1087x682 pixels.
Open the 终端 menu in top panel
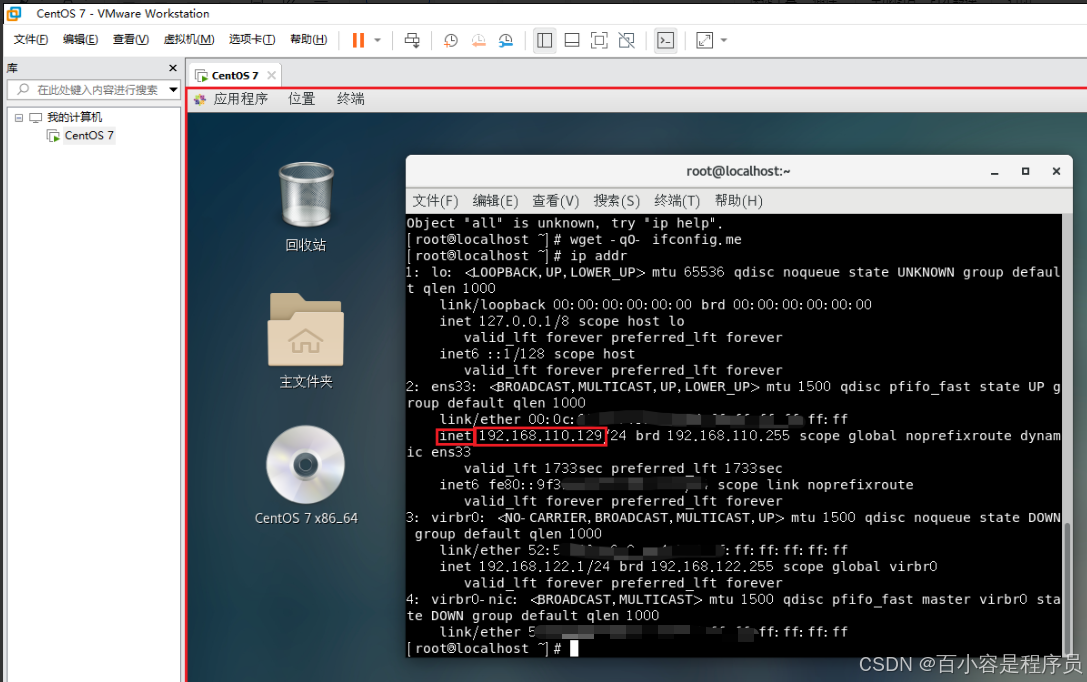(351, 99)
